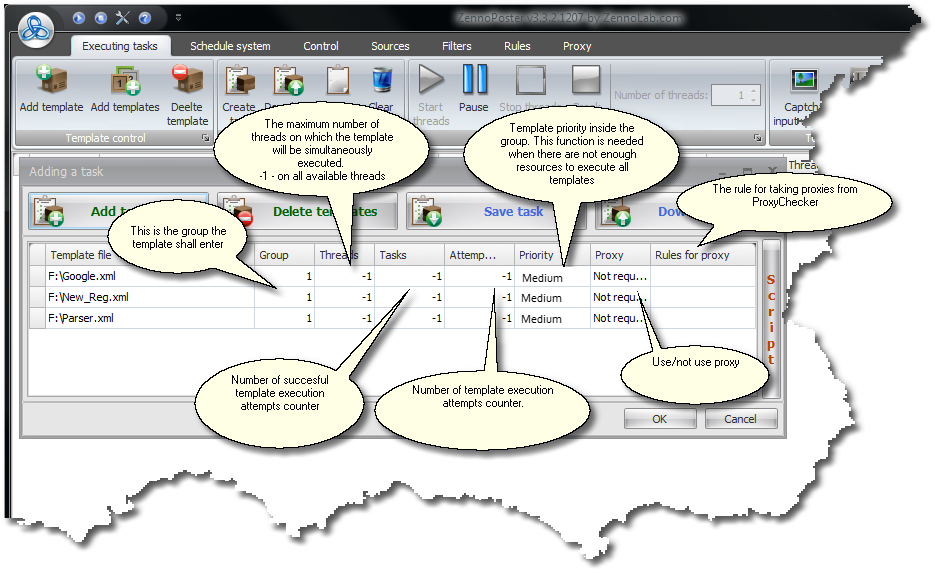Viewport: 935px width, 573px height.
Task: Open the Schedule system tab
Action: 230,46
